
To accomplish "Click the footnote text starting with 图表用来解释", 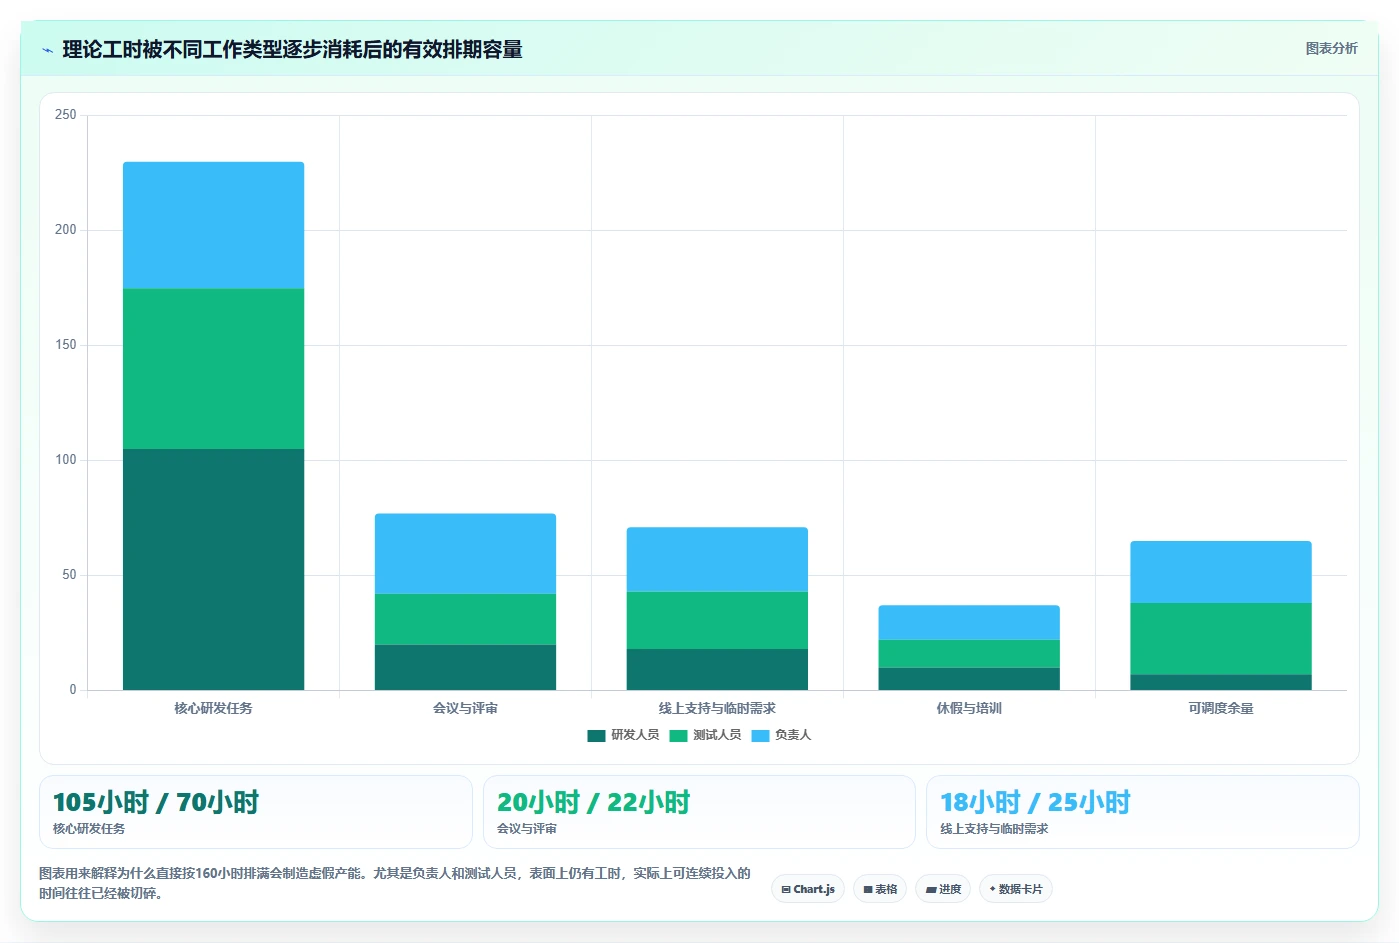I will (395, 883).
